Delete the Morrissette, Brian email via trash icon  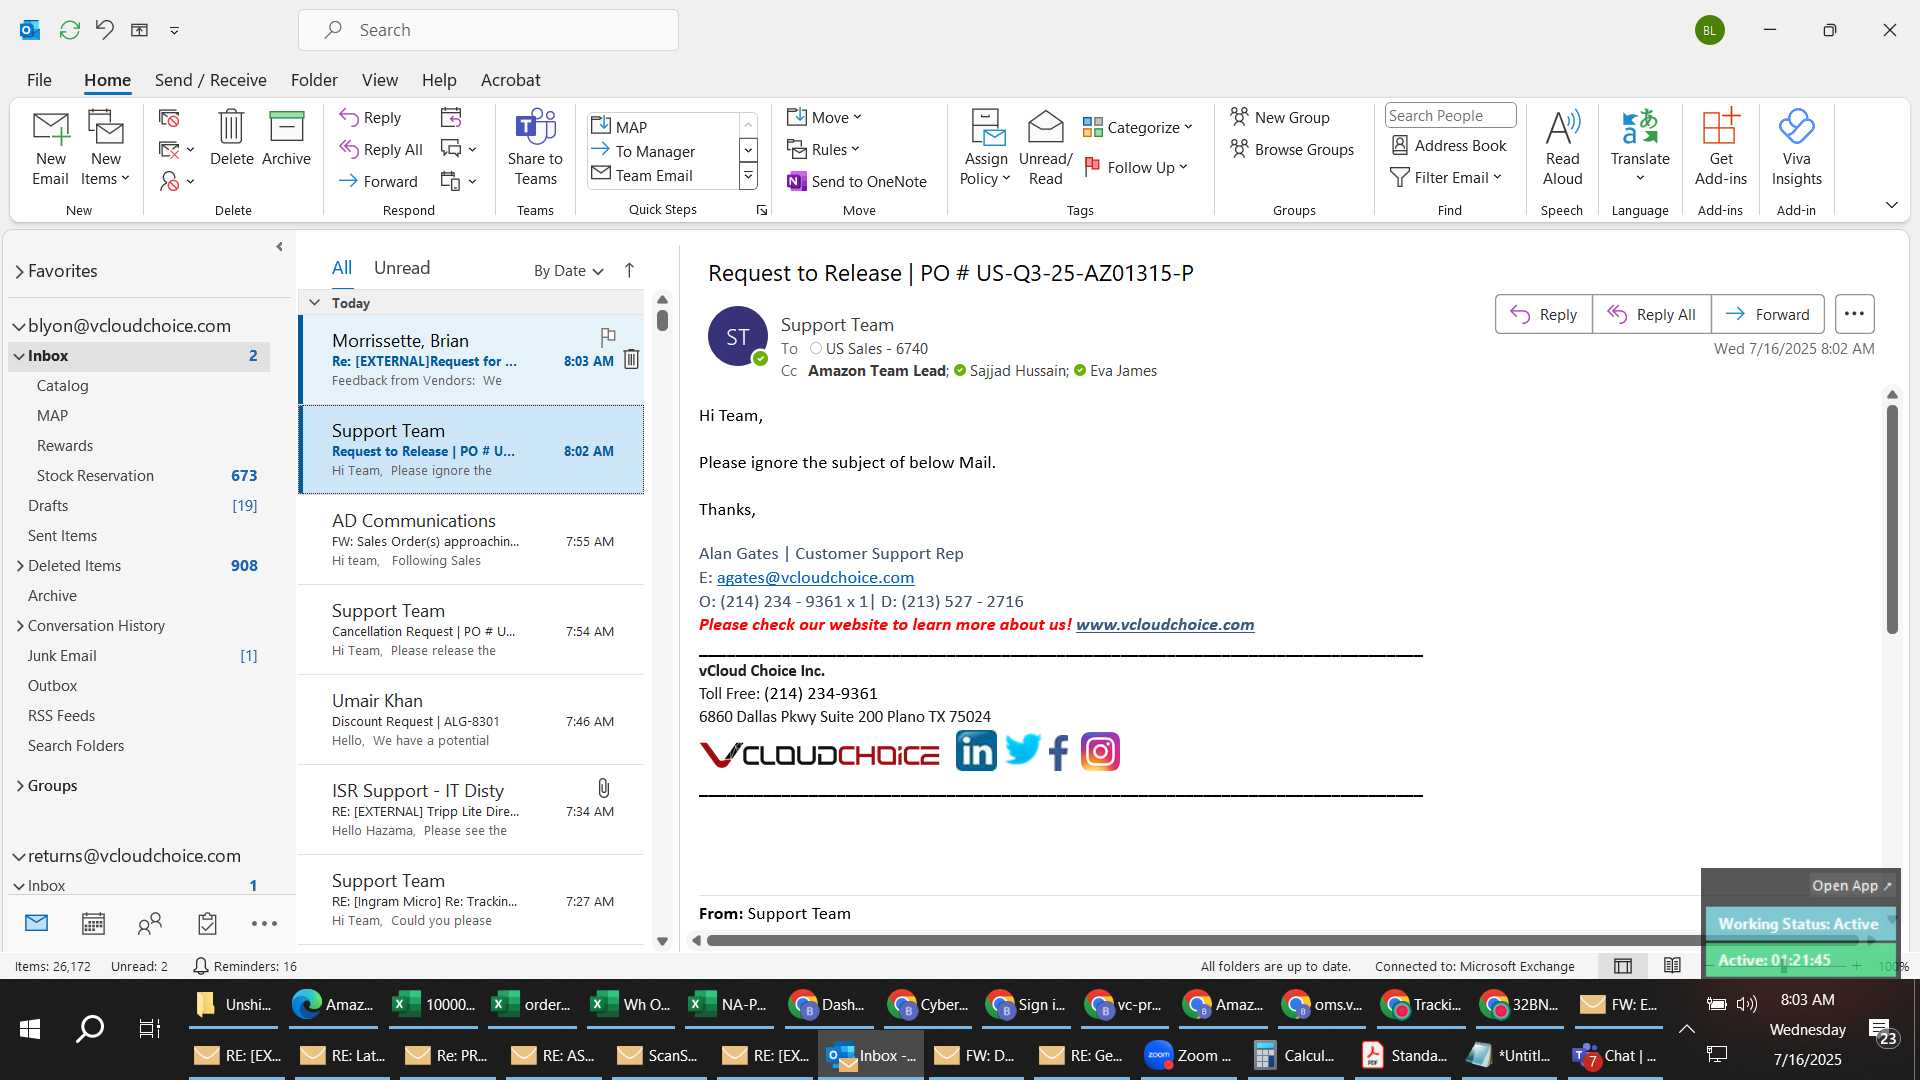click(631, 359)
